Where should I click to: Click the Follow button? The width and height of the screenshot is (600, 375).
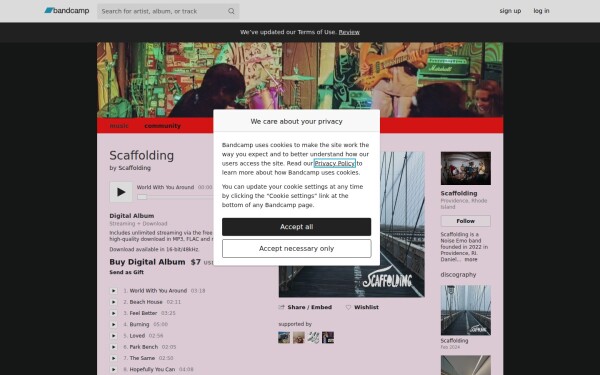tap(466, 221)
